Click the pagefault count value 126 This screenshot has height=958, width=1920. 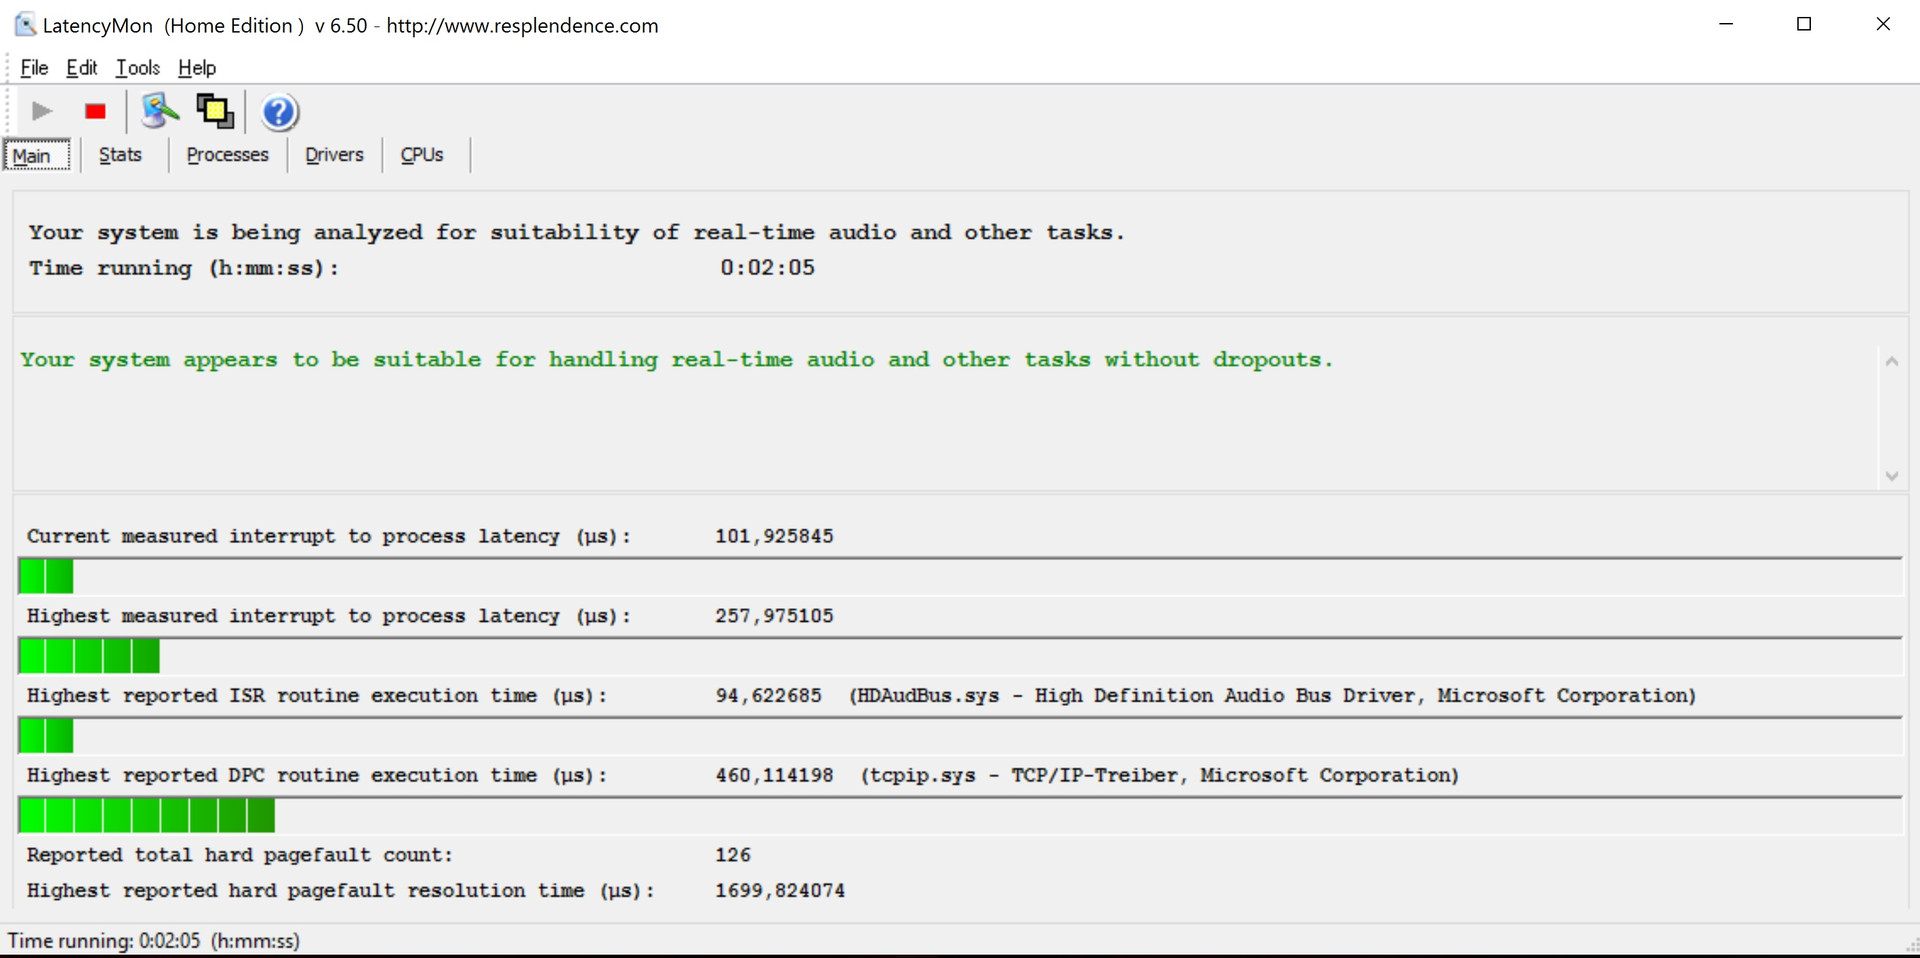coord(733,856)
